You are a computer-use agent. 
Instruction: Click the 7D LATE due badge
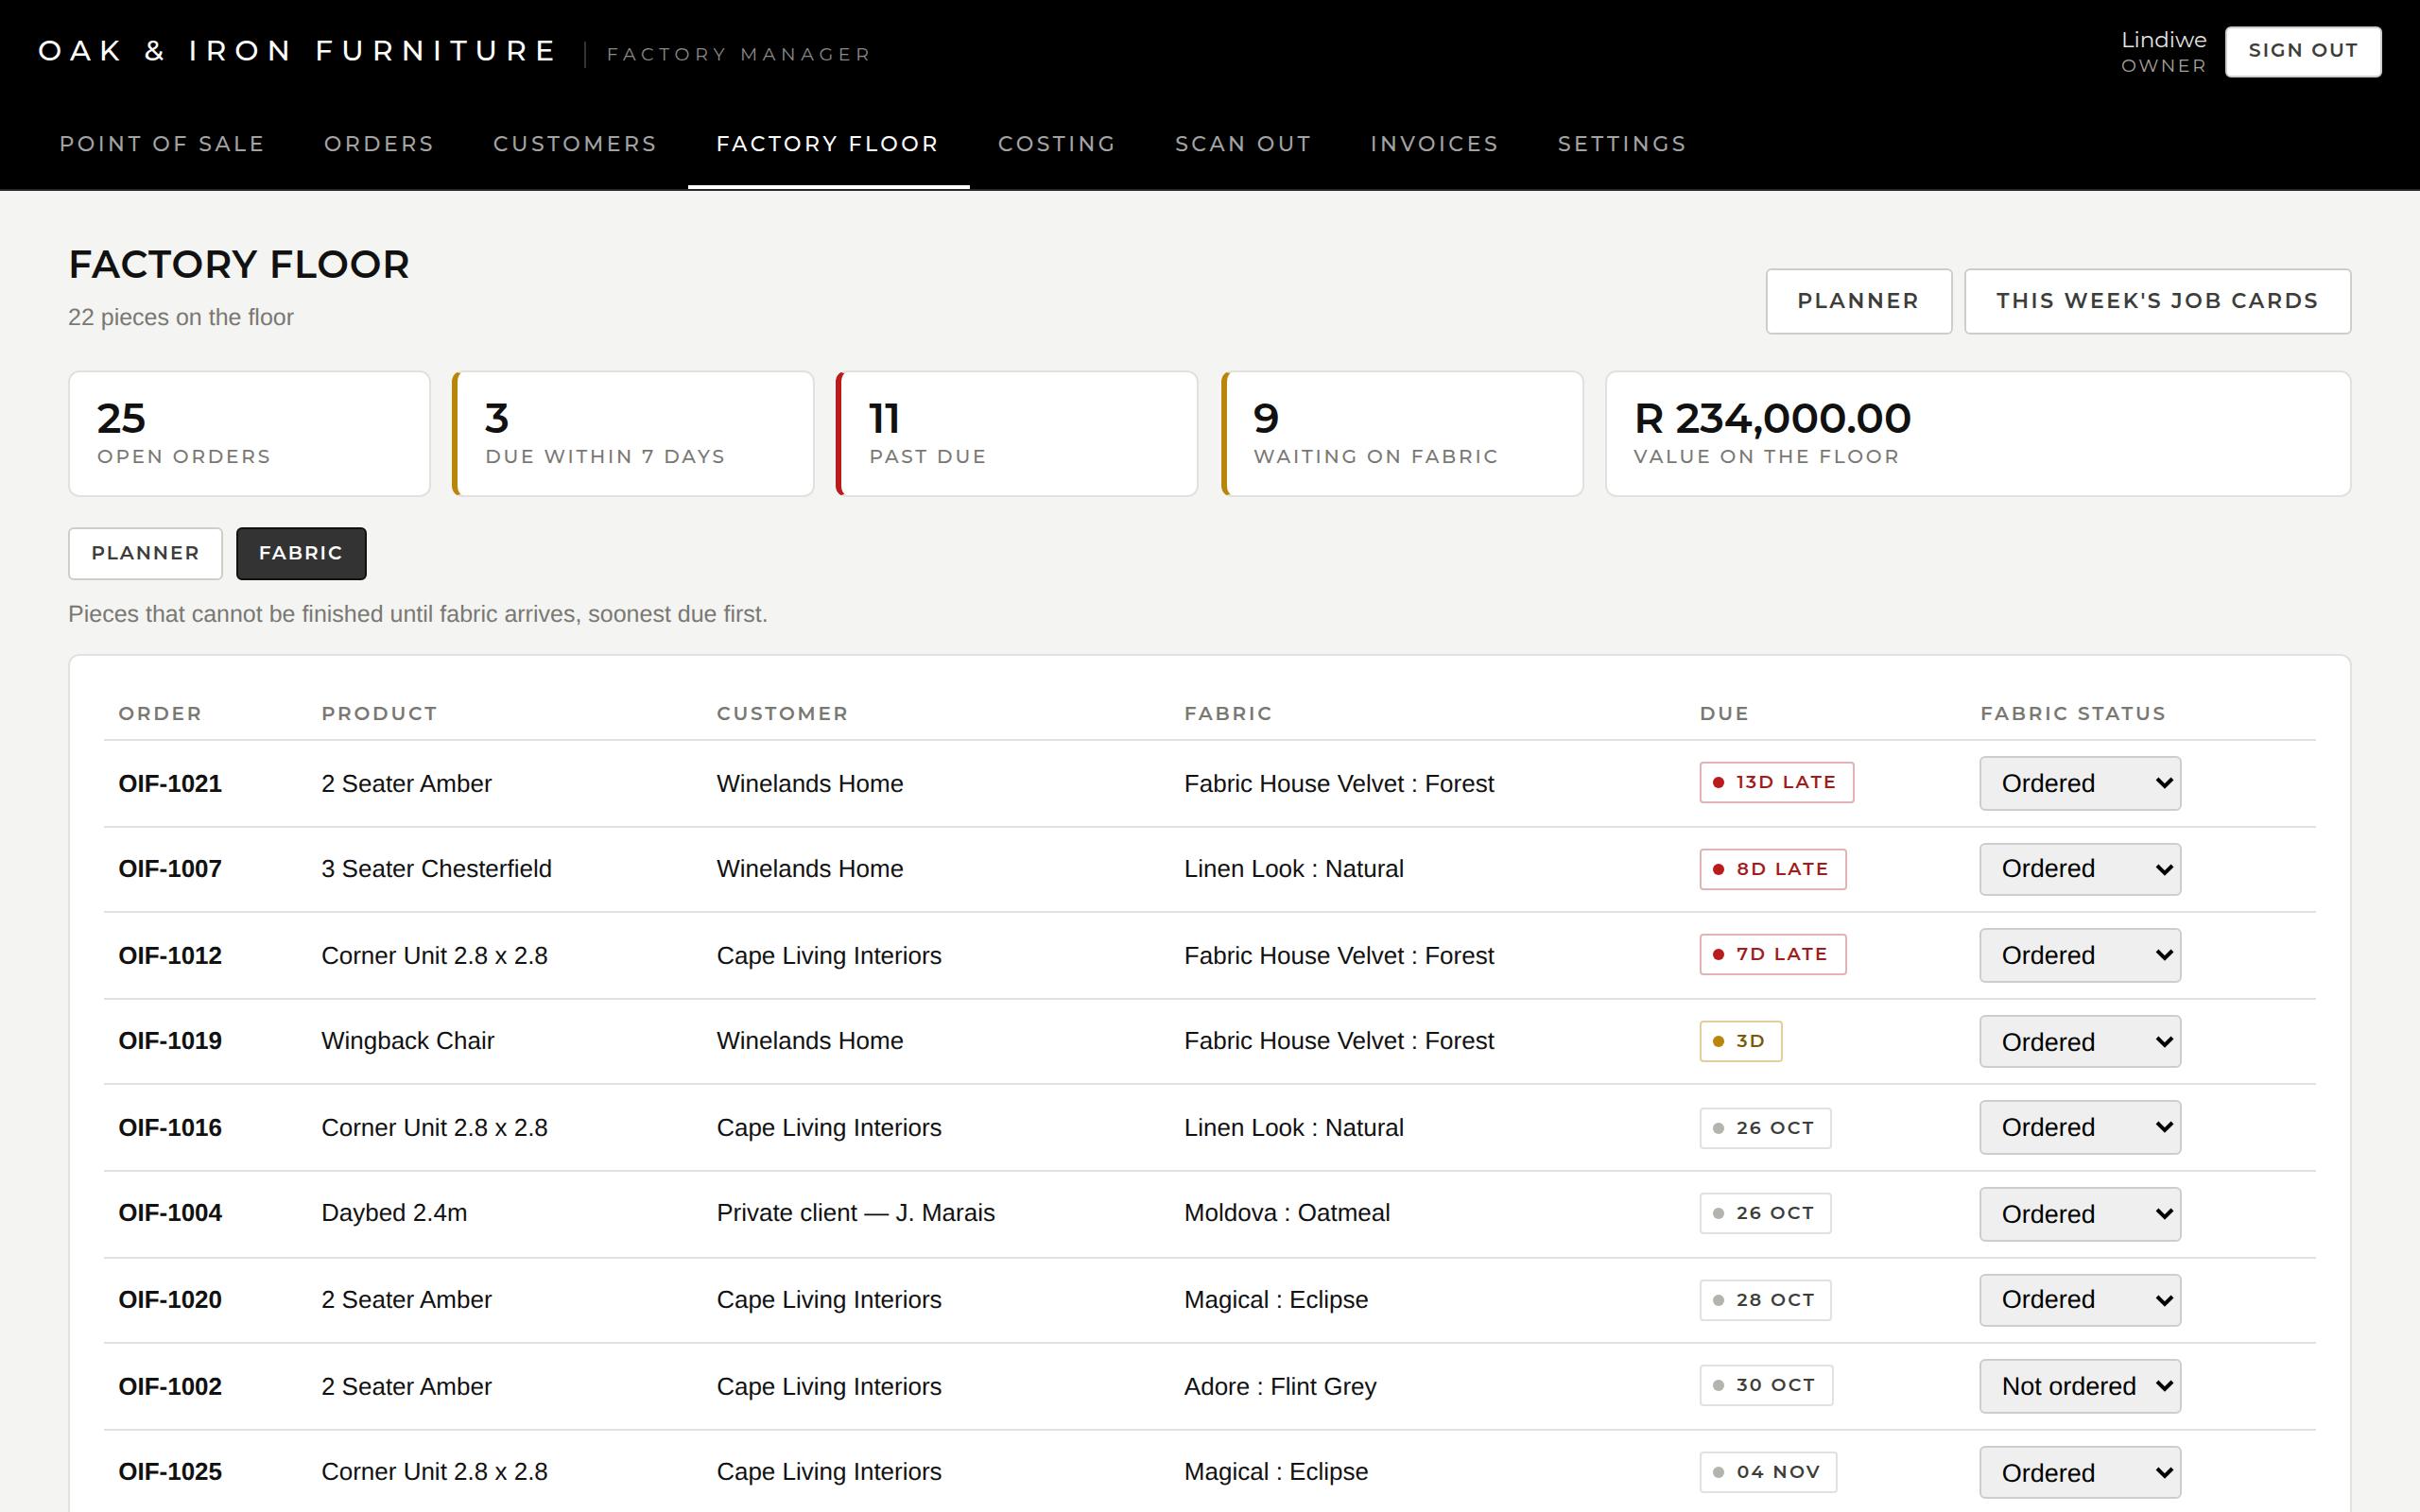pos(1772,954)
